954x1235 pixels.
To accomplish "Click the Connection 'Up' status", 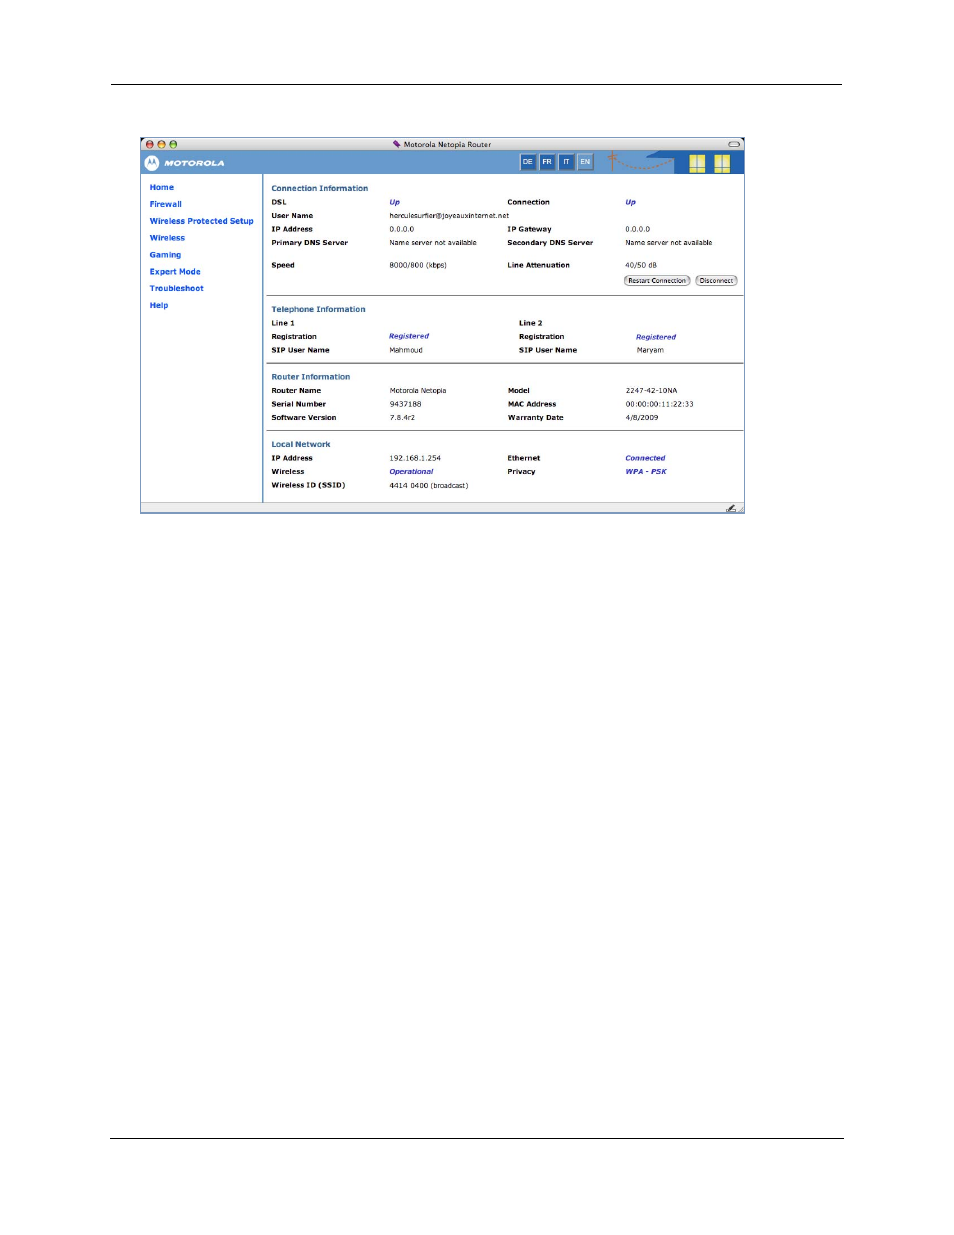I will click(x=631, y=202).
